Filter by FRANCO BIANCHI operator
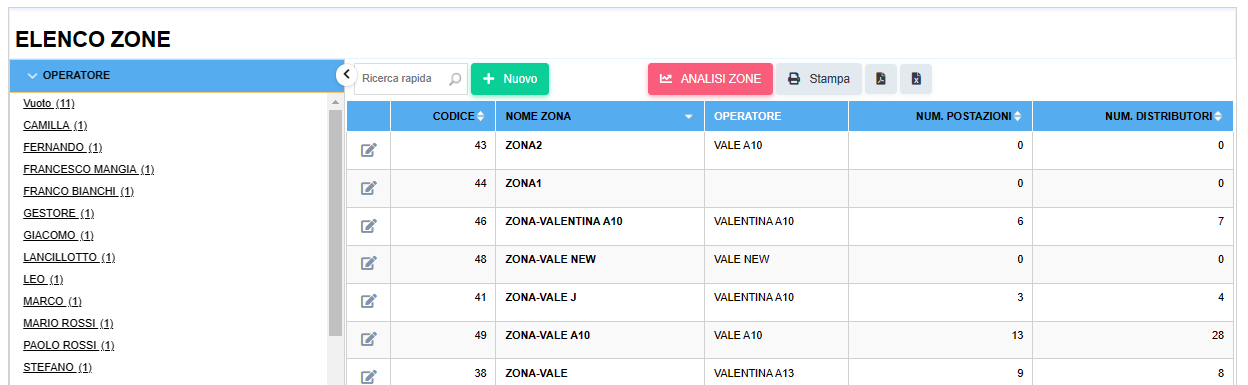 tap(78, 191)
